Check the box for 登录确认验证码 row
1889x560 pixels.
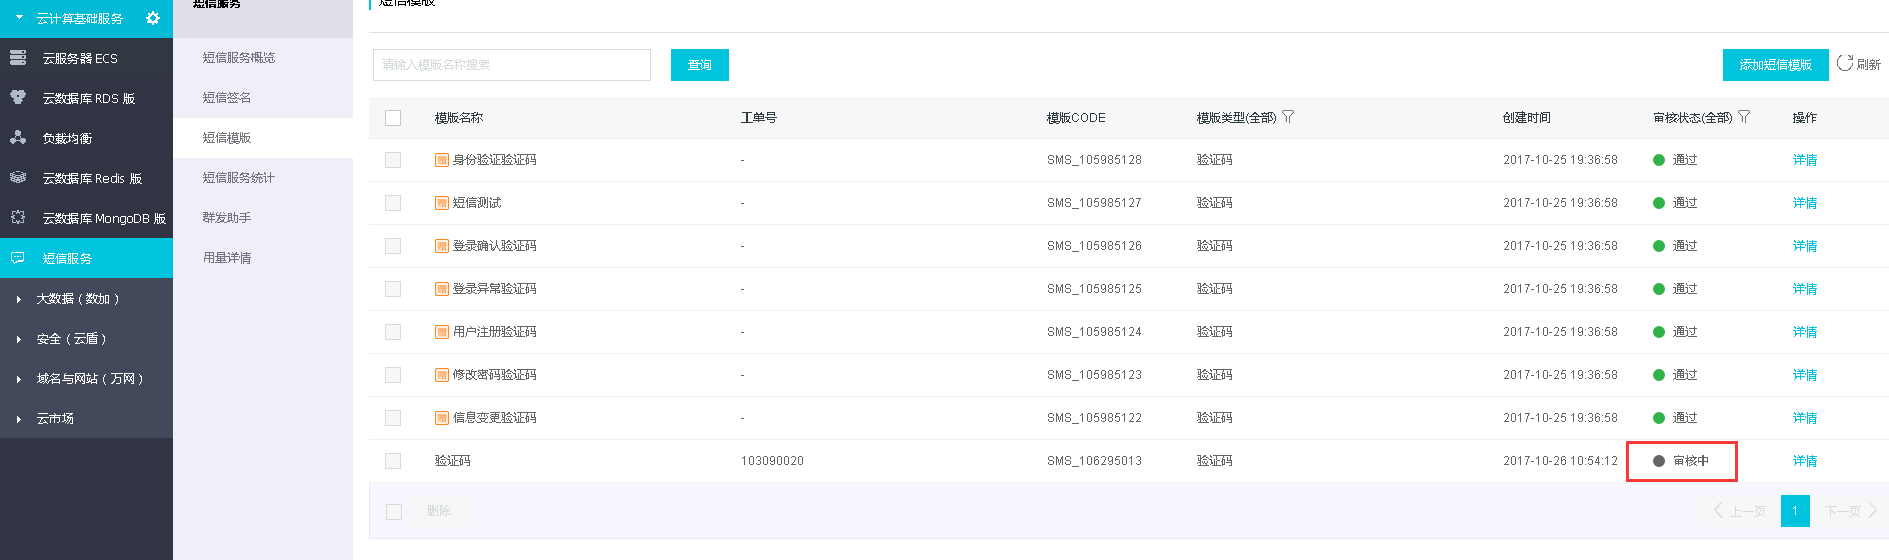pos(393,246)
